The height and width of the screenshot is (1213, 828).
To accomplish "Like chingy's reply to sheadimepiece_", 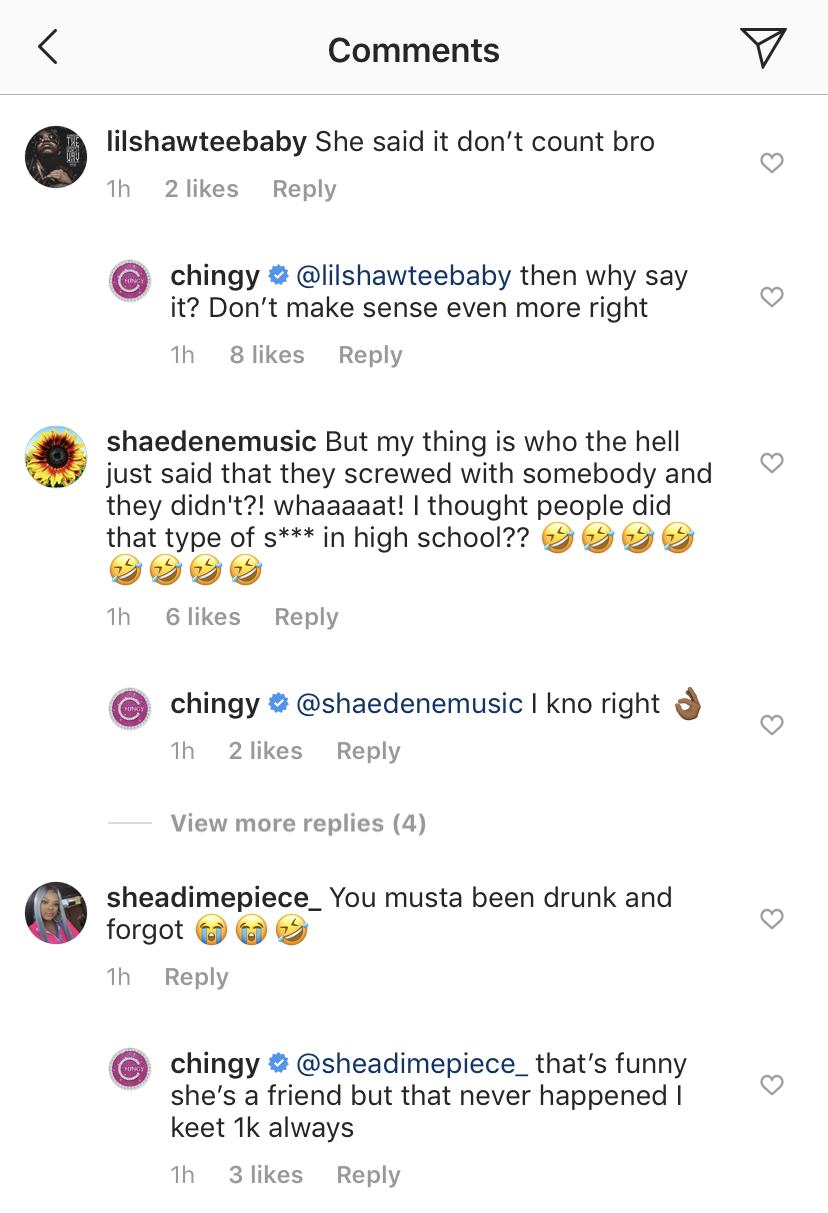I will pos(771,1085).
